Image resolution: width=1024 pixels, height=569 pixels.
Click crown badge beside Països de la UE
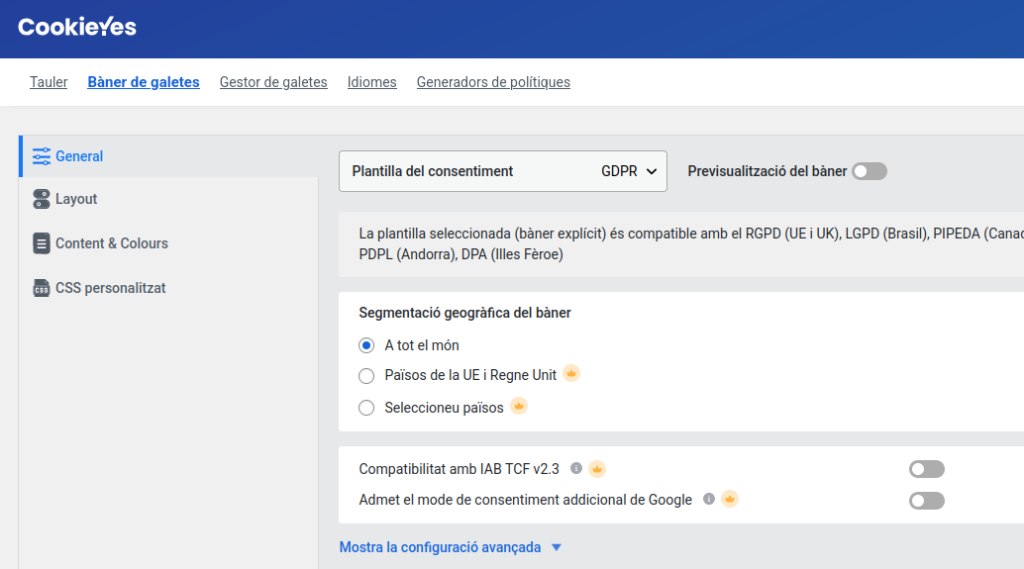[x=572, y=374]
